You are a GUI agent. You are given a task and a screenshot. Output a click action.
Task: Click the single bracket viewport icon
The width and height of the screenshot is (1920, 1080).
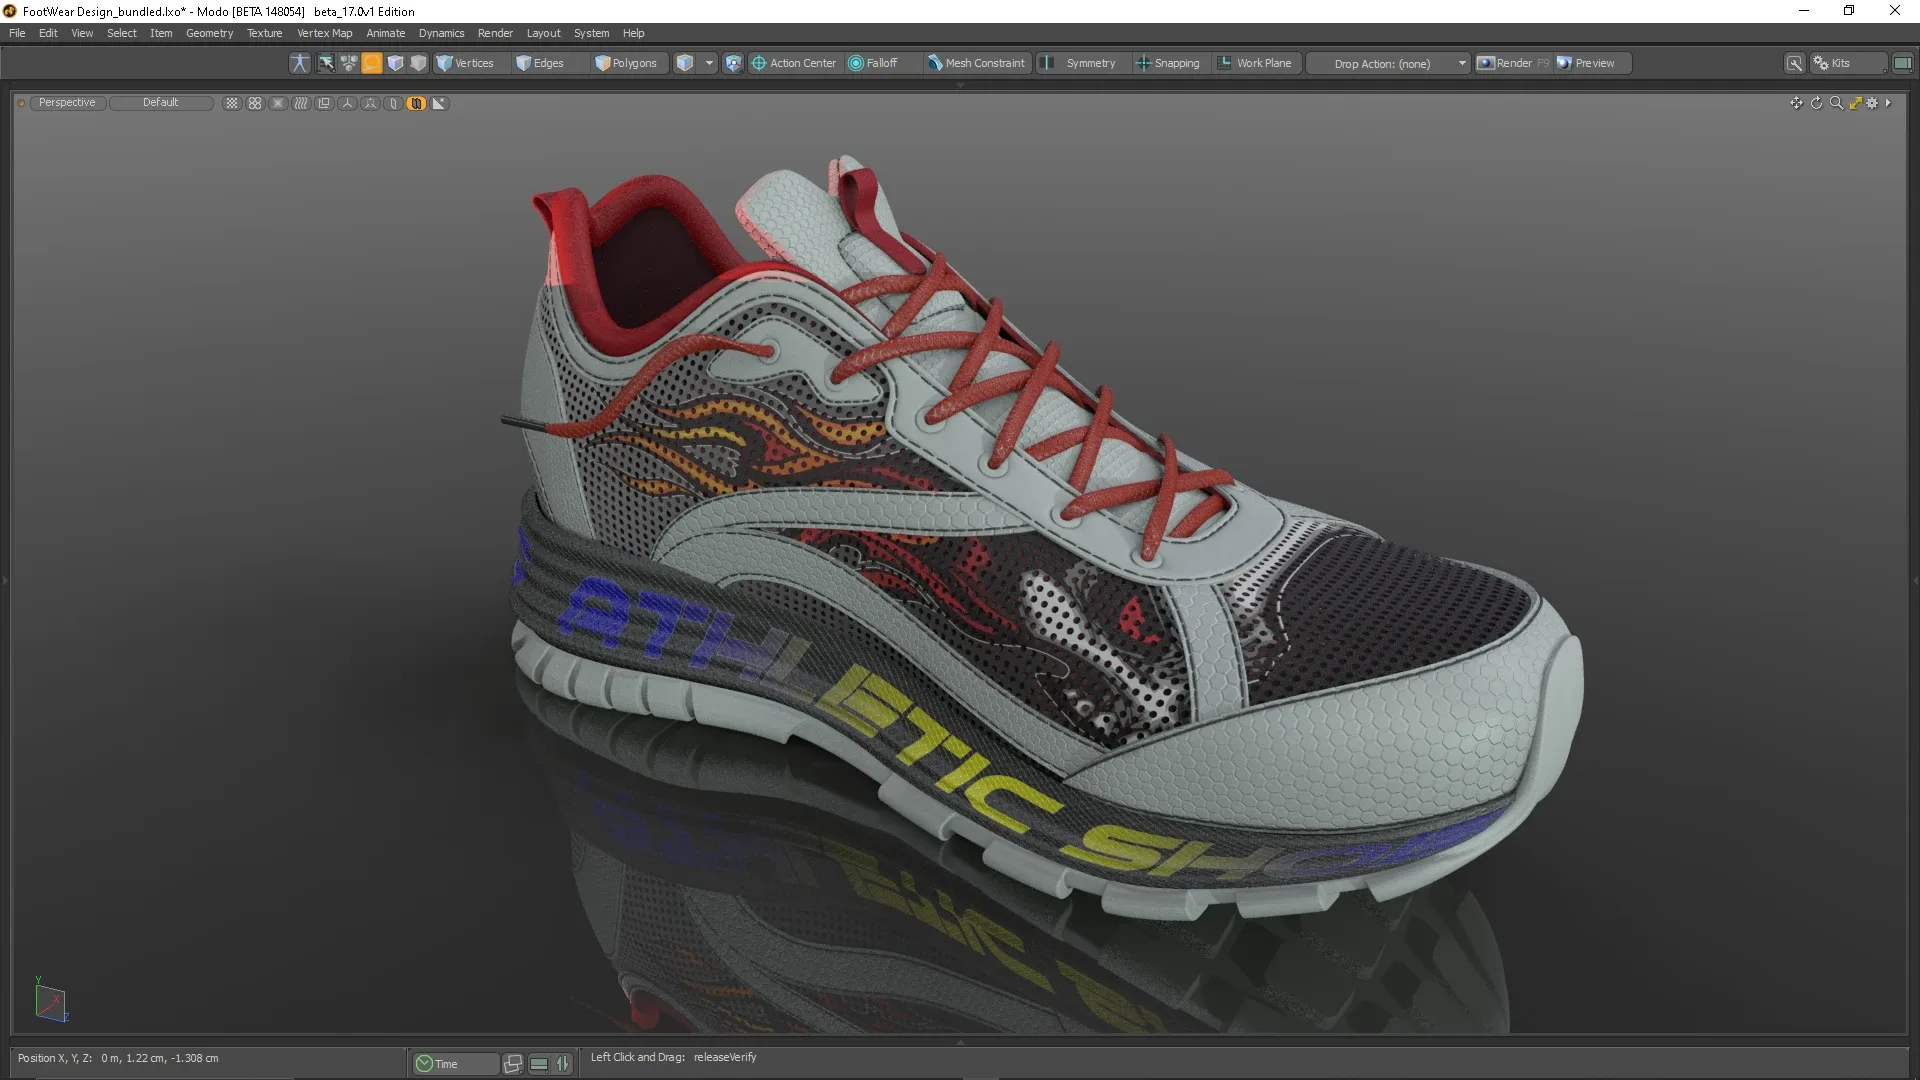393,103
